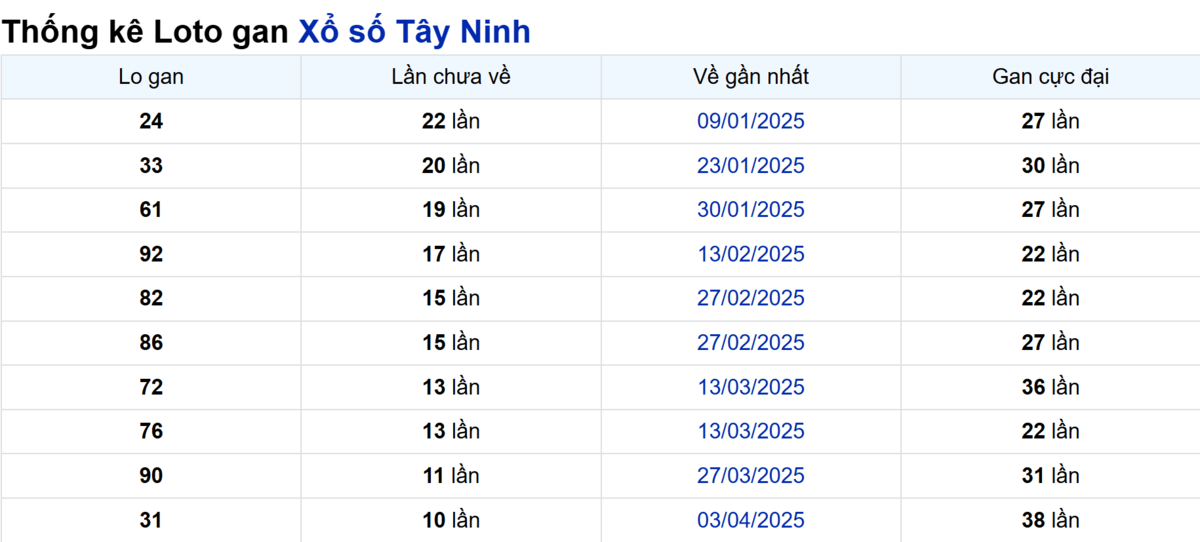Click the 38 lần max gan cell
The width and height of the screenshot is (1200, 542).
pos(1050,520)
